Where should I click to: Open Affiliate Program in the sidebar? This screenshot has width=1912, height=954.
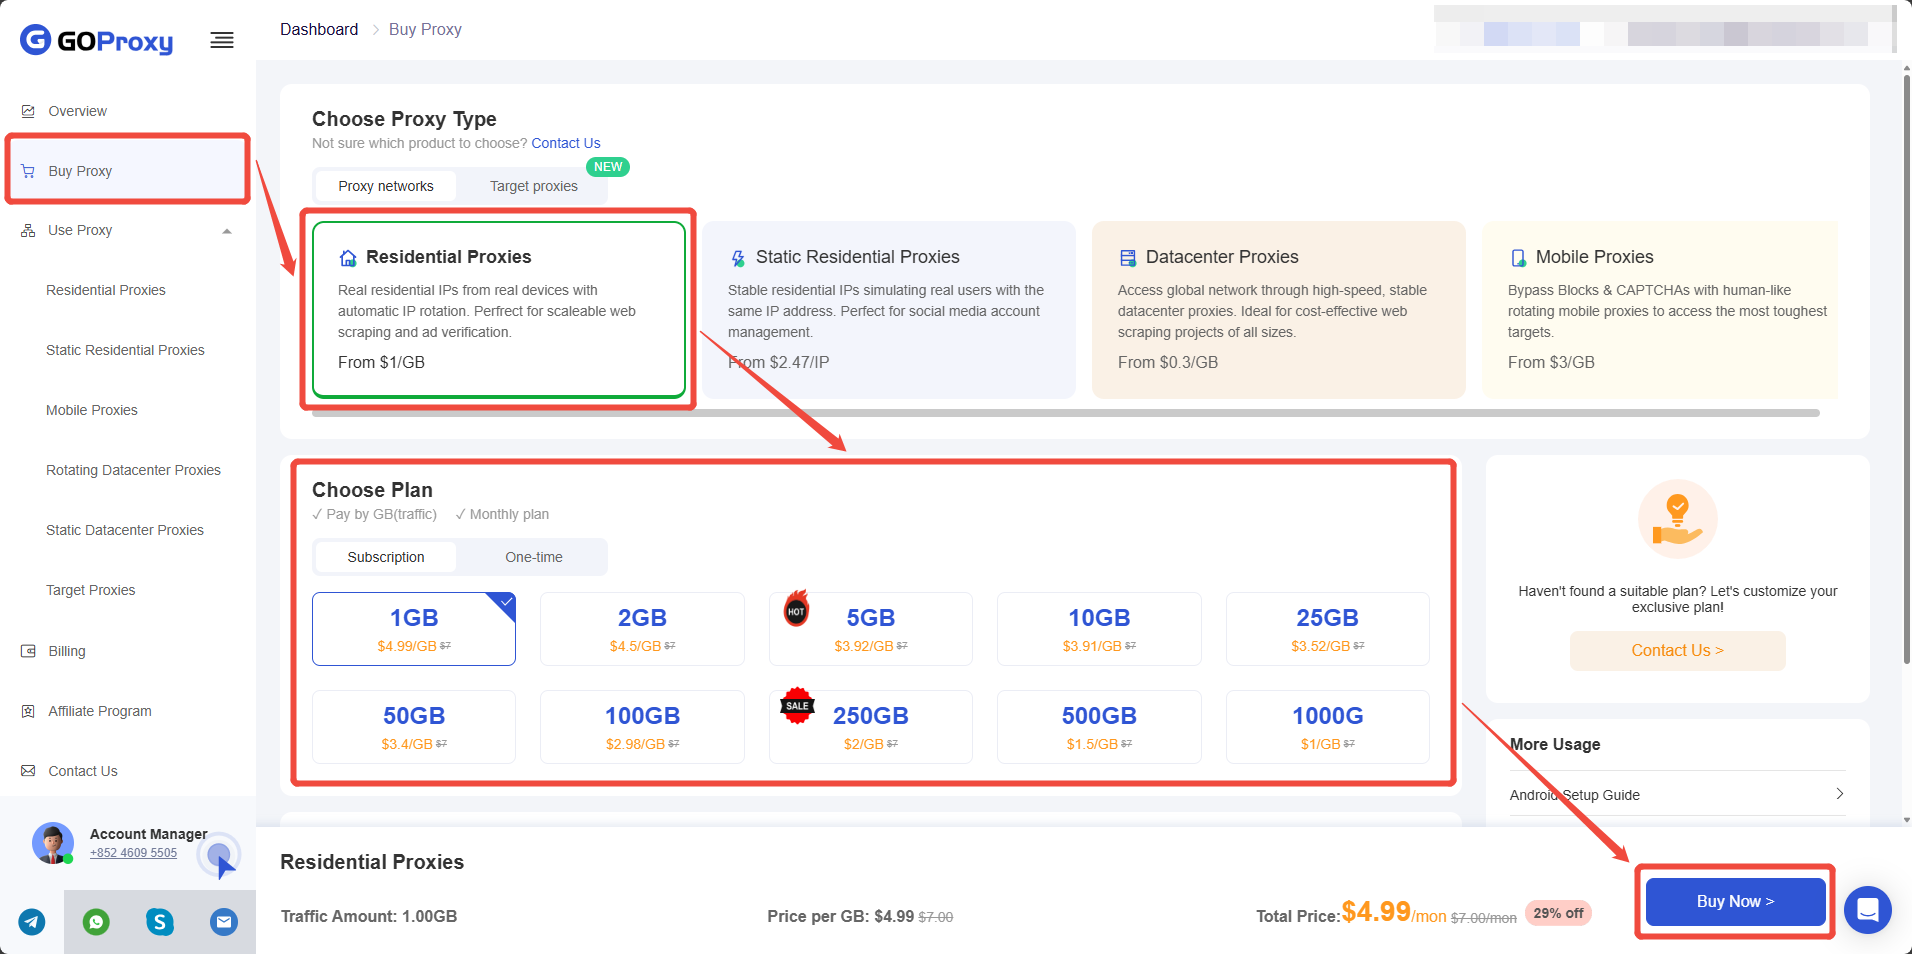[128, 711]
